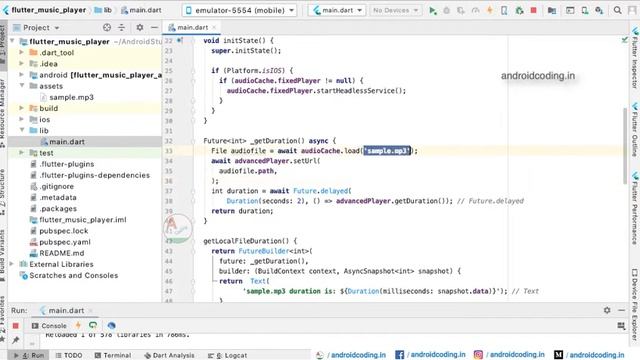Open the Logcat tool window

point(227,355)
